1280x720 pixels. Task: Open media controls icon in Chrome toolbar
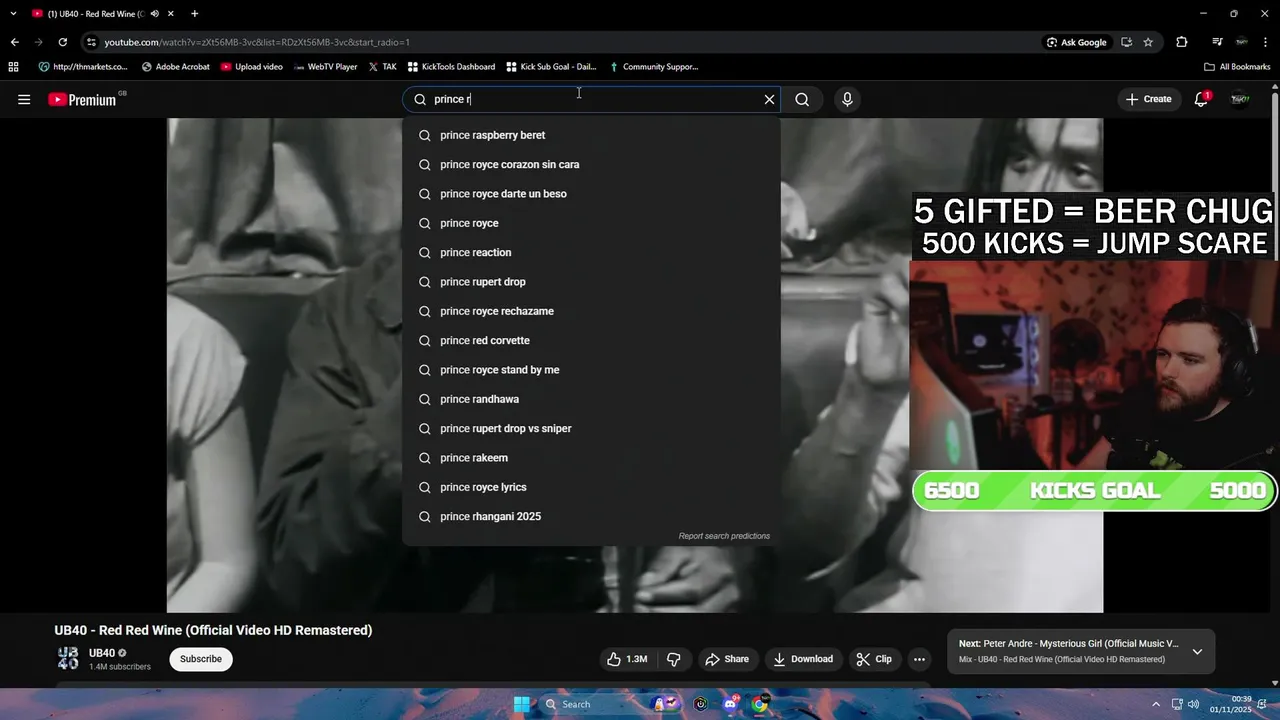1217,42
